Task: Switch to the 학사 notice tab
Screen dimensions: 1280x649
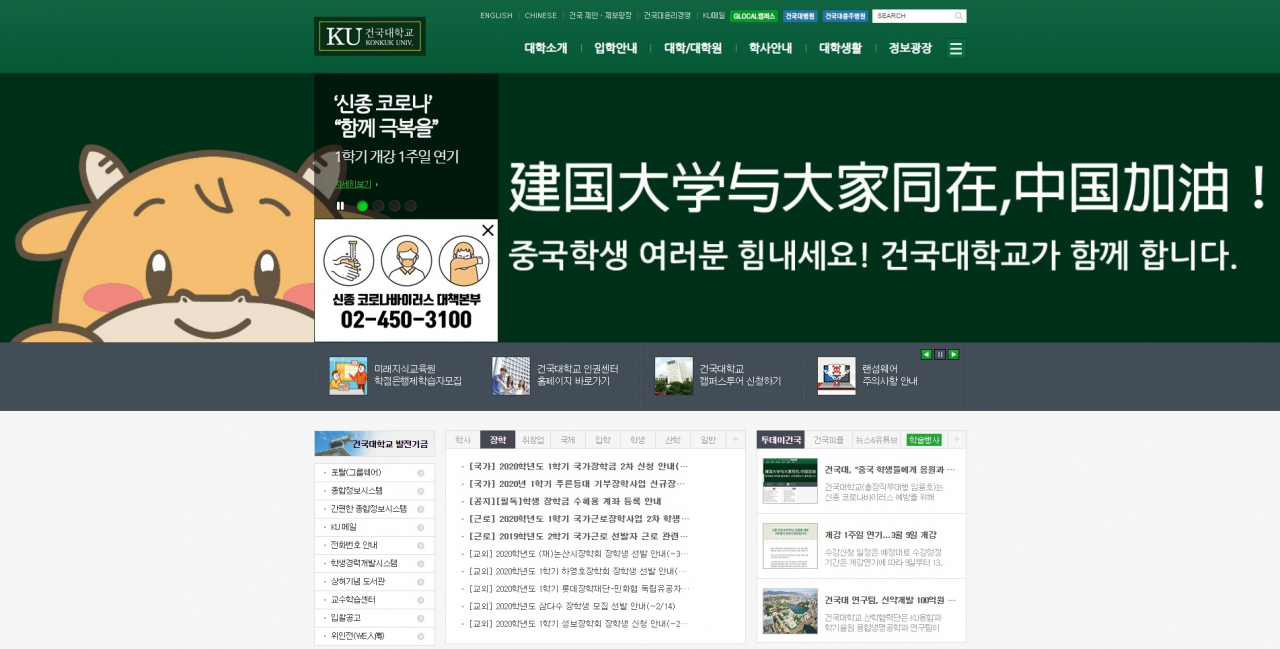Action: (x=463, y=440)
